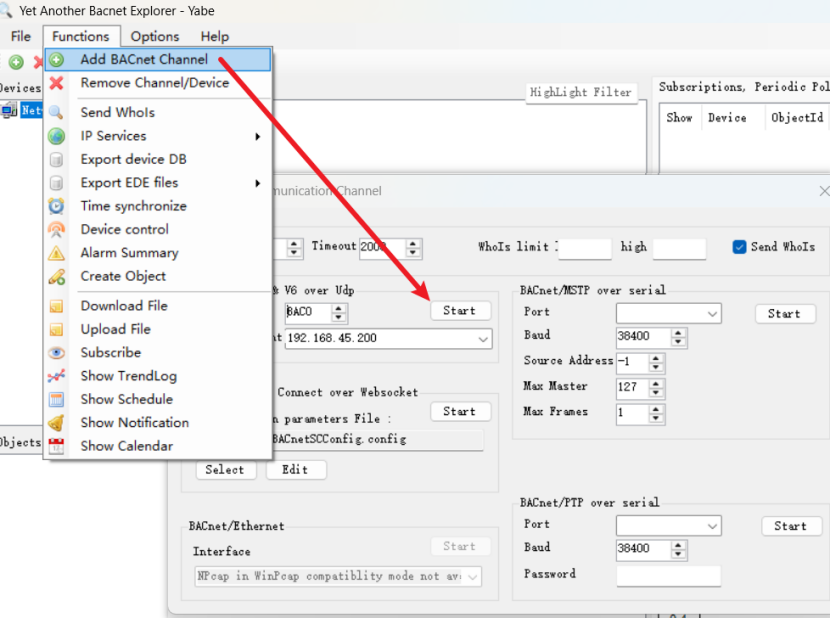This screenshot has width=830, height=618.
Task: Click the green add-channel toolbar icon
Action: coord(16,62)
